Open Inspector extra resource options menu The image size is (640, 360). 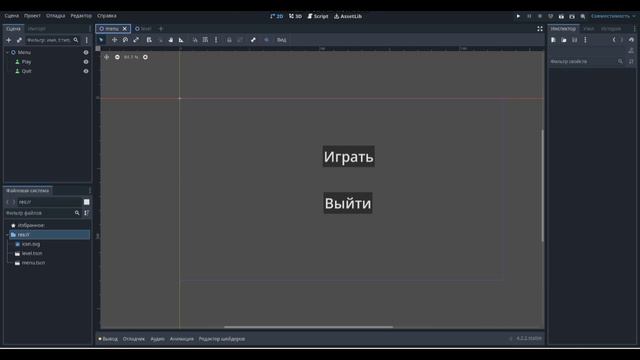click(585, 40)
